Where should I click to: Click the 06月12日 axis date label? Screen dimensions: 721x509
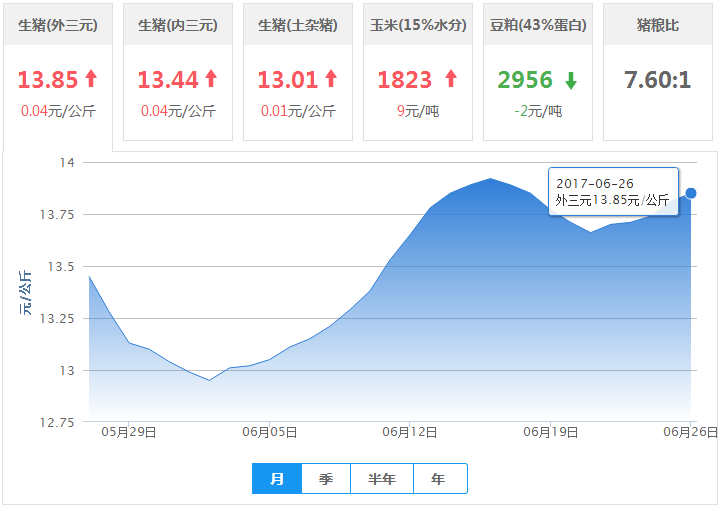(x=412, y=432)
